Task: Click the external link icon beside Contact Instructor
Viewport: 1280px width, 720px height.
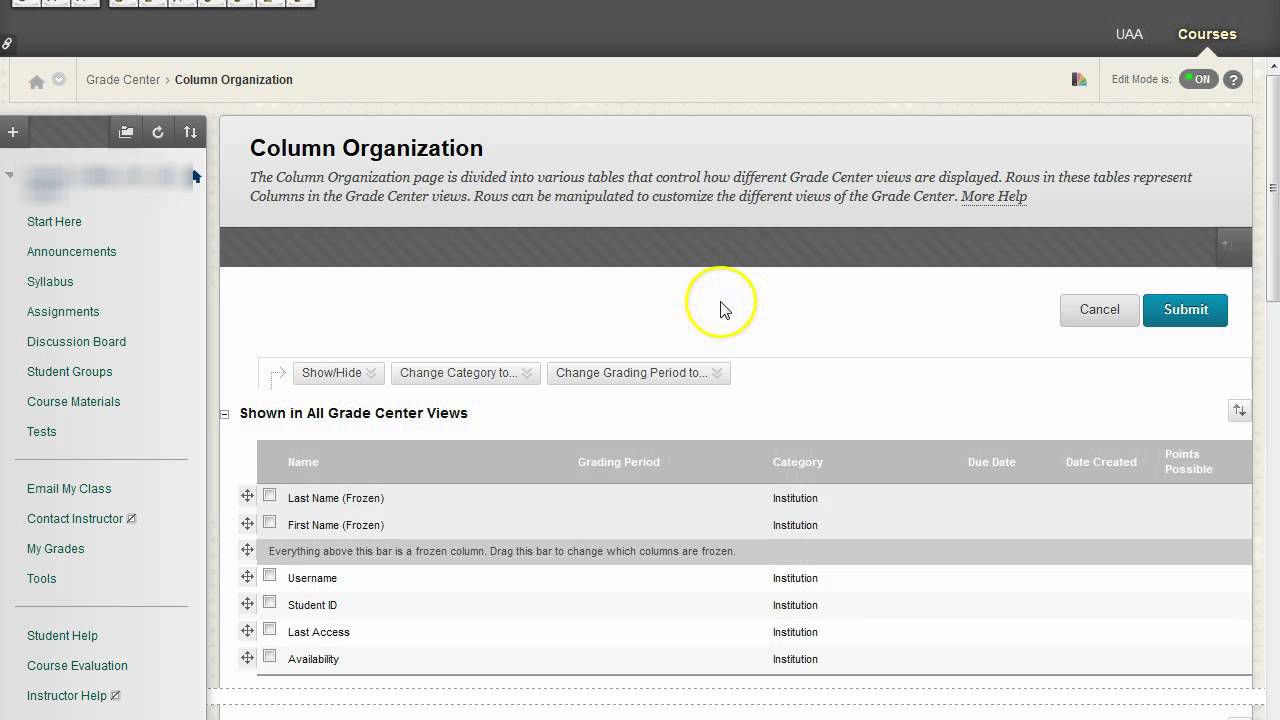Action: point(132,518)
